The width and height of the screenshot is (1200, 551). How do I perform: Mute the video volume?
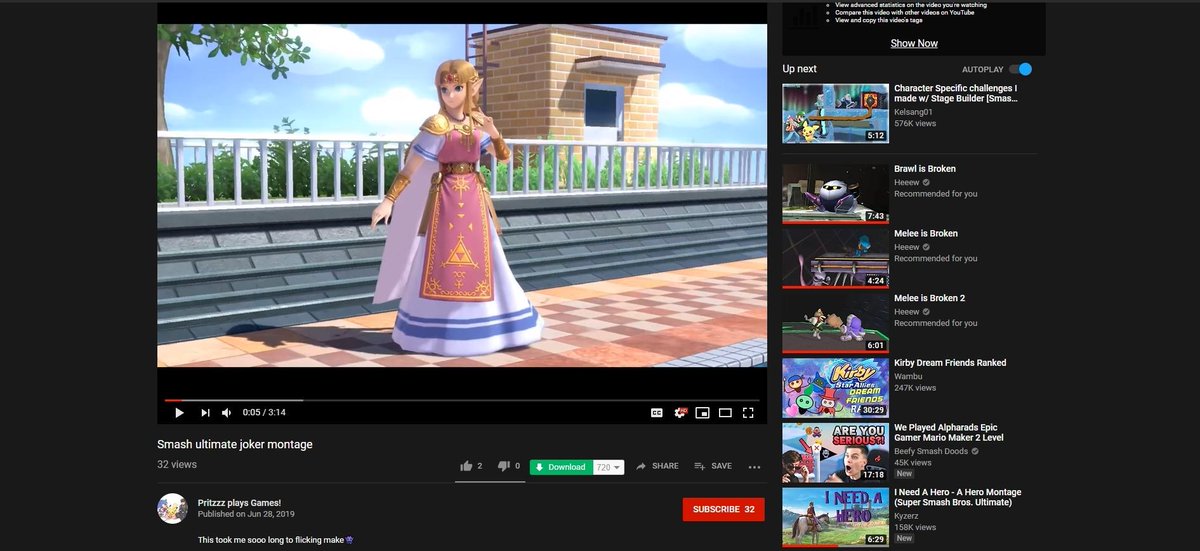[x=227, y=412]
